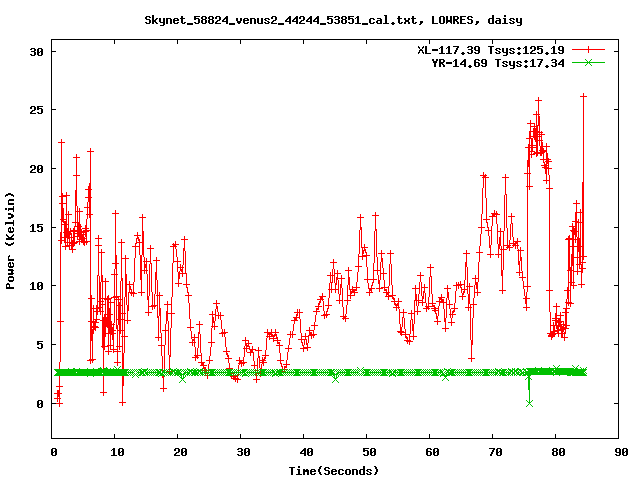640x480 pixels.
Task: Click the y-axis tick label 25
Action: [x=37, y=110]
